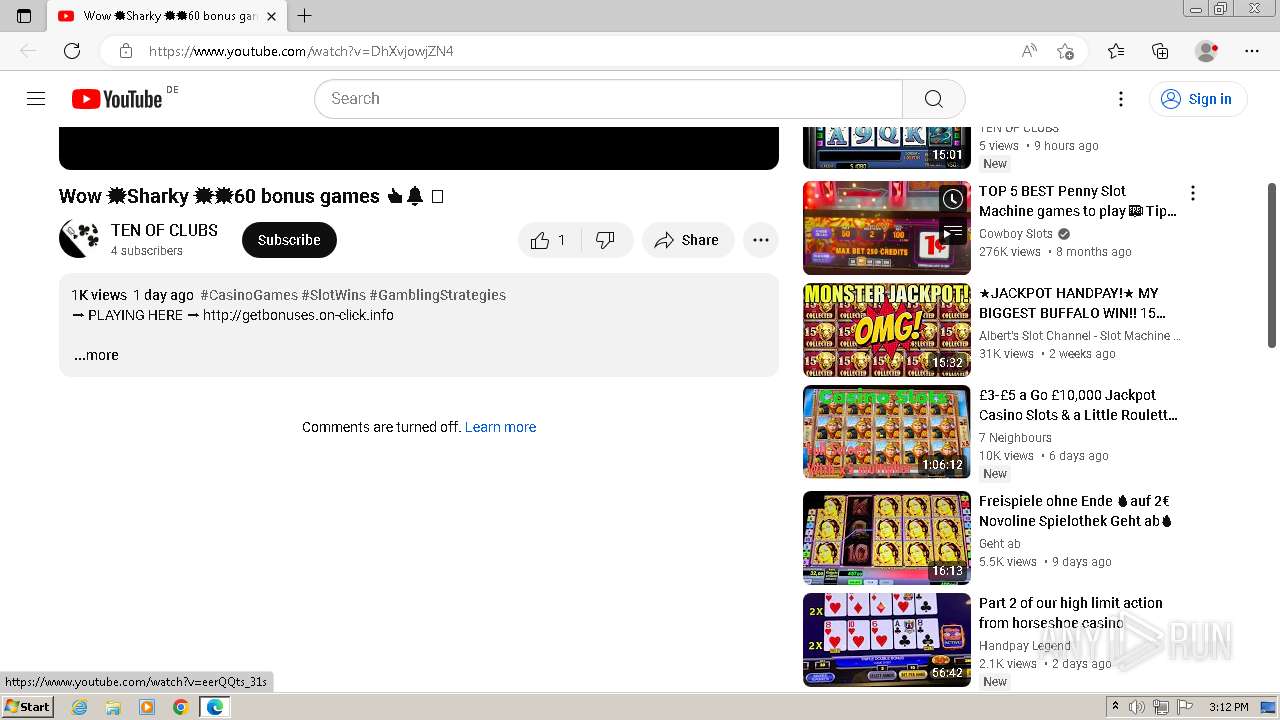This screenshot has width=1280, height=720.
Task: Launch Internet Explorer from taskbar
Action: click(x=79, y=707)
